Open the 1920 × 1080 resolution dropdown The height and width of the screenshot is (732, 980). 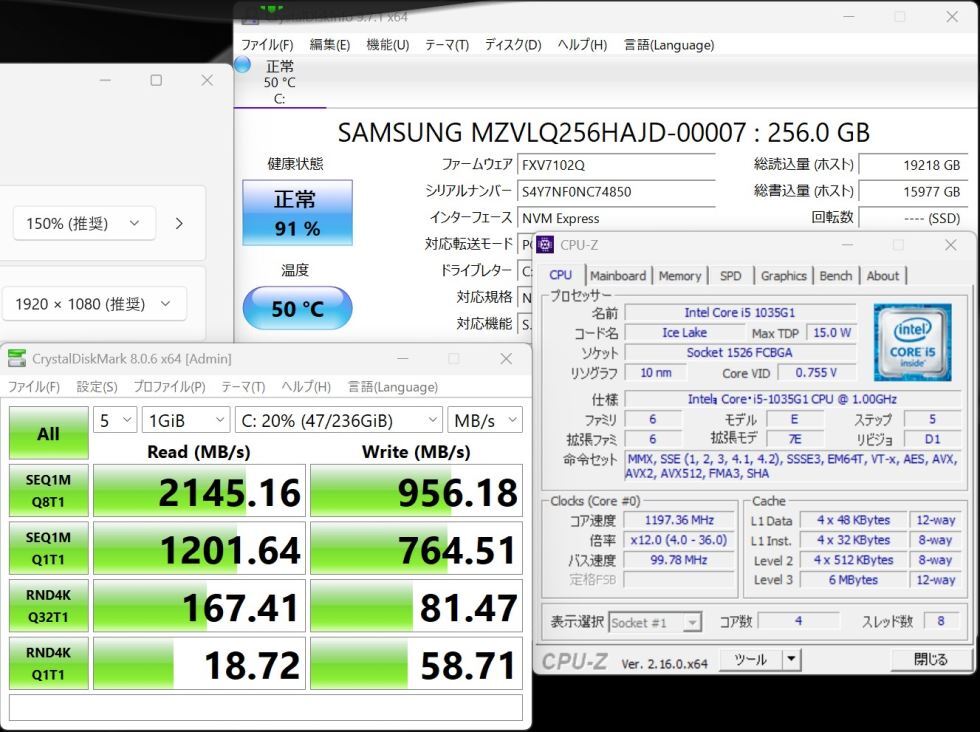click(x=94, y=302)
